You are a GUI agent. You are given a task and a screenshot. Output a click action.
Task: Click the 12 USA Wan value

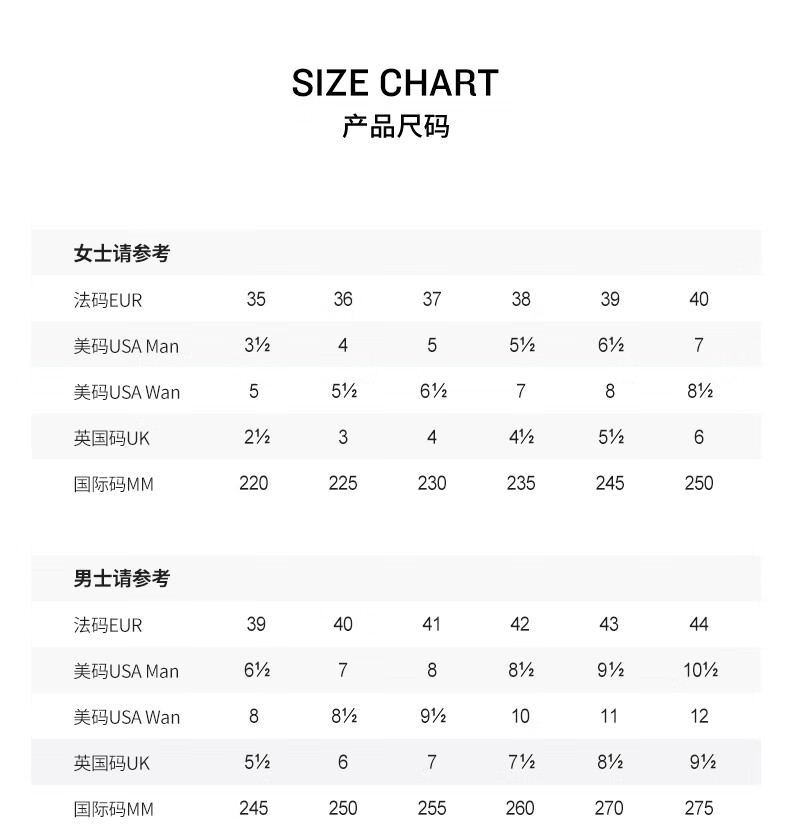699,716
